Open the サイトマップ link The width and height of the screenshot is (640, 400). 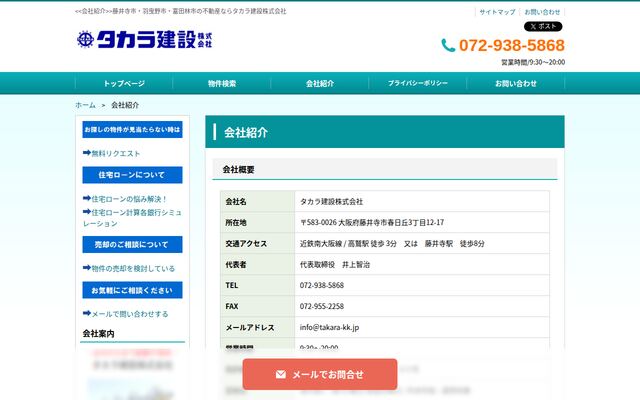tap(497, 12)
